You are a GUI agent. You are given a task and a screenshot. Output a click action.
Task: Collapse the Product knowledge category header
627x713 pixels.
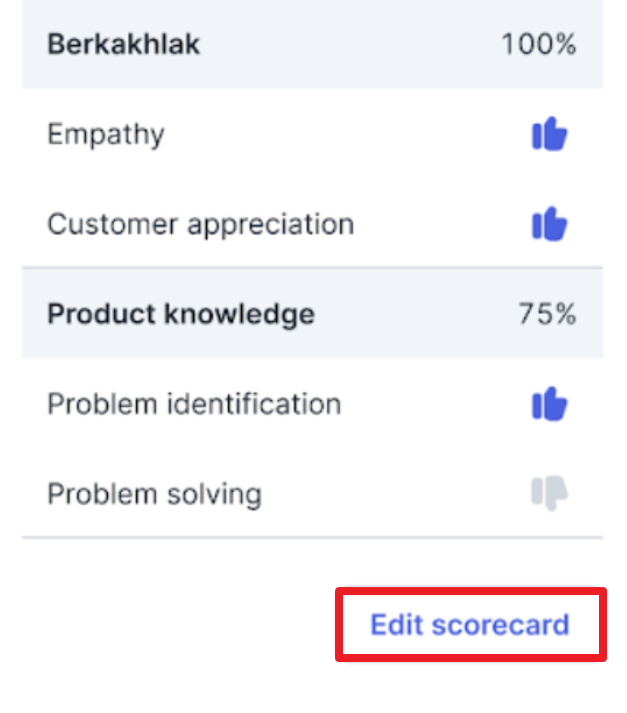[x=312, y=314]
